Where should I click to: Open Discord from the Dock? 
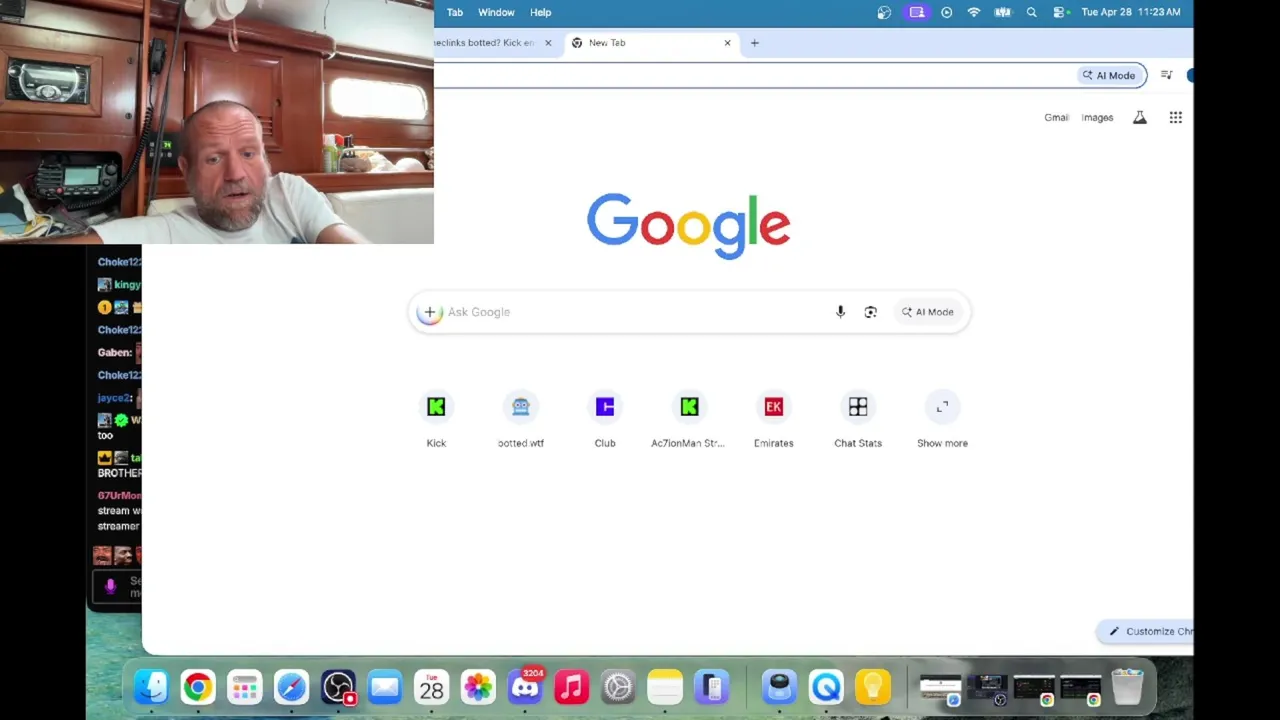click(x=525, y=687)
